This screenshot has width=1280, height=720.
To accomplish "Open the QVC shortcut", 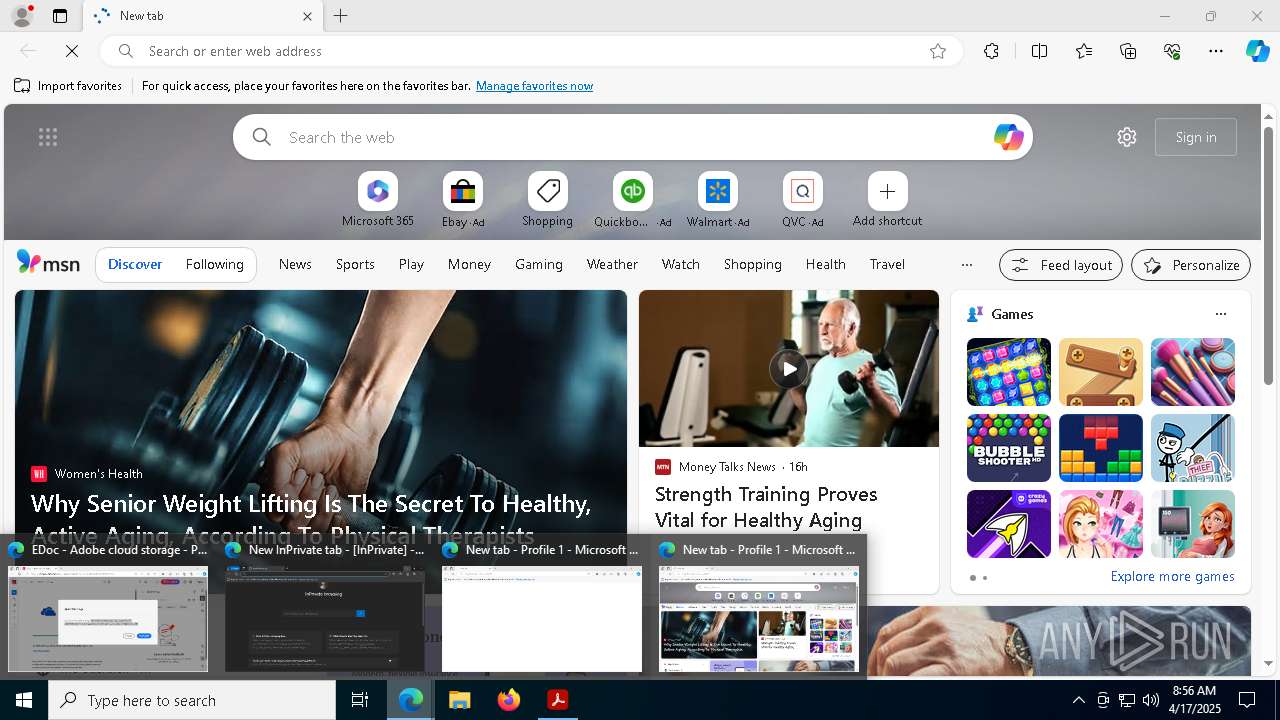I will (x=802, y=200).
